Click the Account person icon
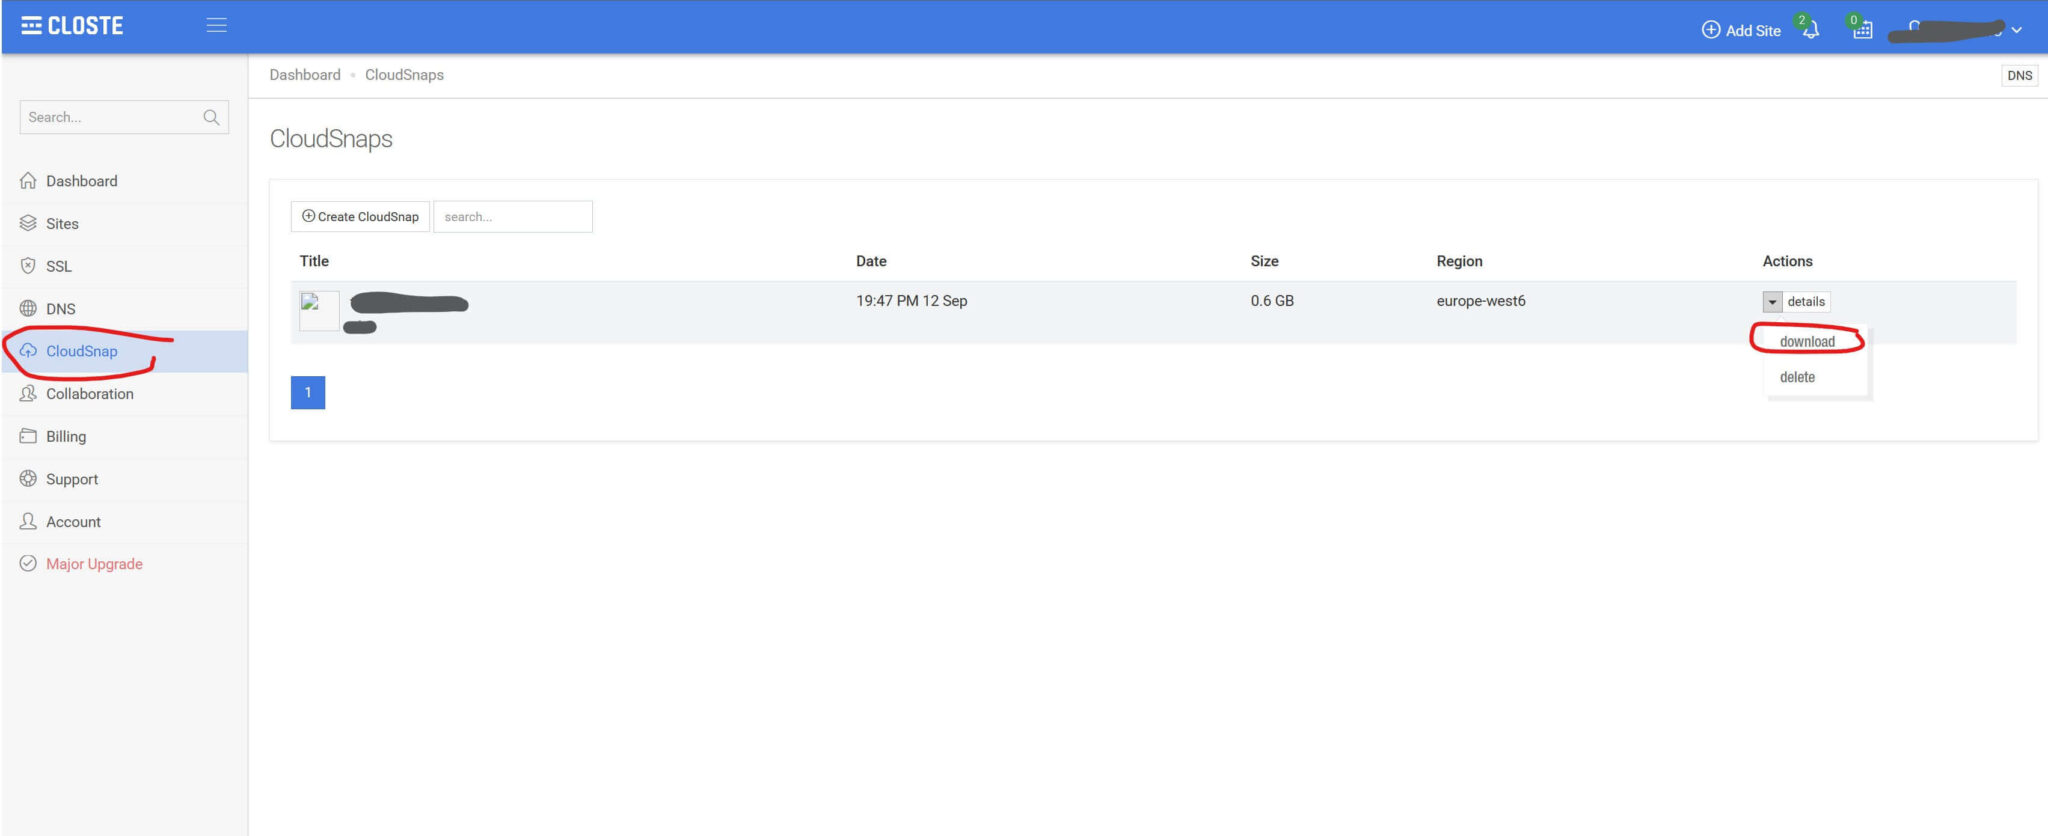 28,521
